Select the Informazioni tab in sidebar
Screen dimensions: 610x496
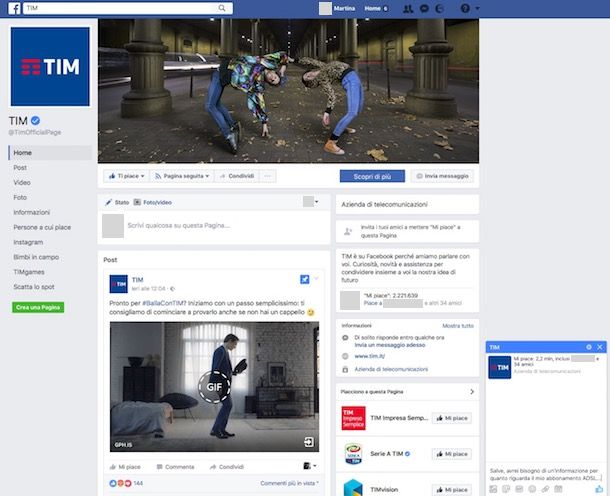click(32, 212)
